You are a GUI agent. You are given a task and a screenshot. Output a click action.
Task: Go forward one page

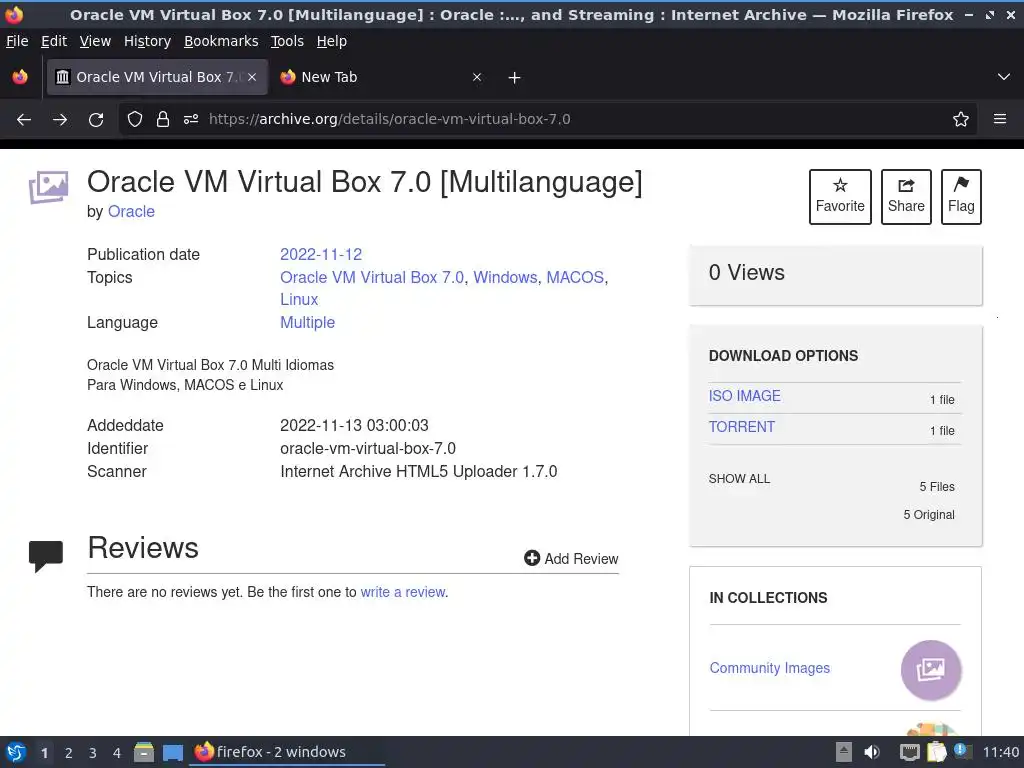coord(60,120)
